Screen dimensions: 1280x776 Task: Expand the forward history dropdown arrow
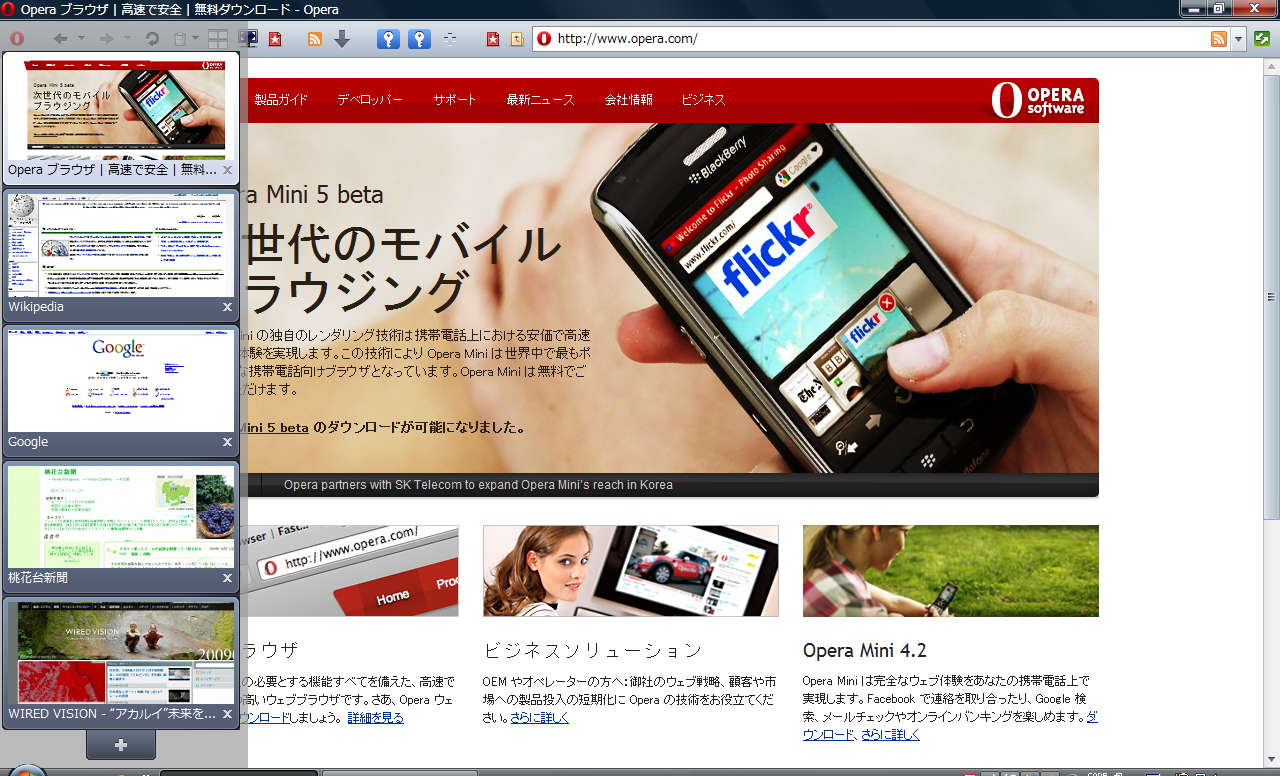(x=127, y=39)
